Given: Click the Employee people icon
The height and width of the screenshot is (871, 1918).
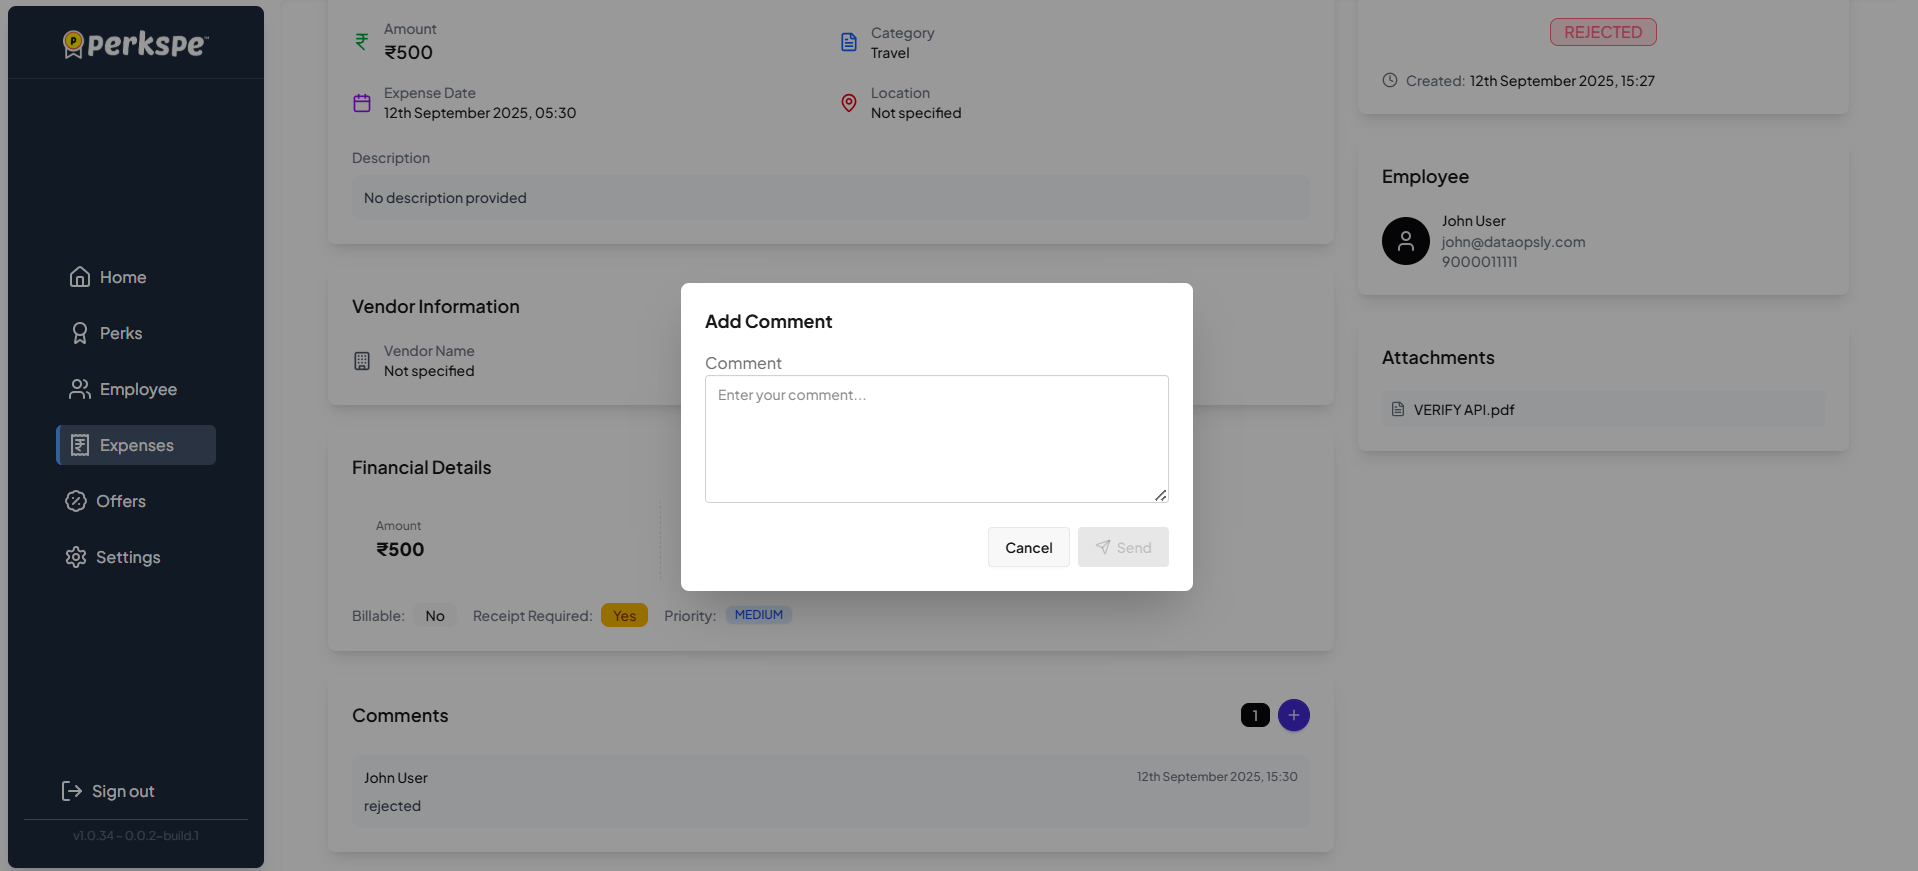Looking at the screenshot, I should (80, 389).
